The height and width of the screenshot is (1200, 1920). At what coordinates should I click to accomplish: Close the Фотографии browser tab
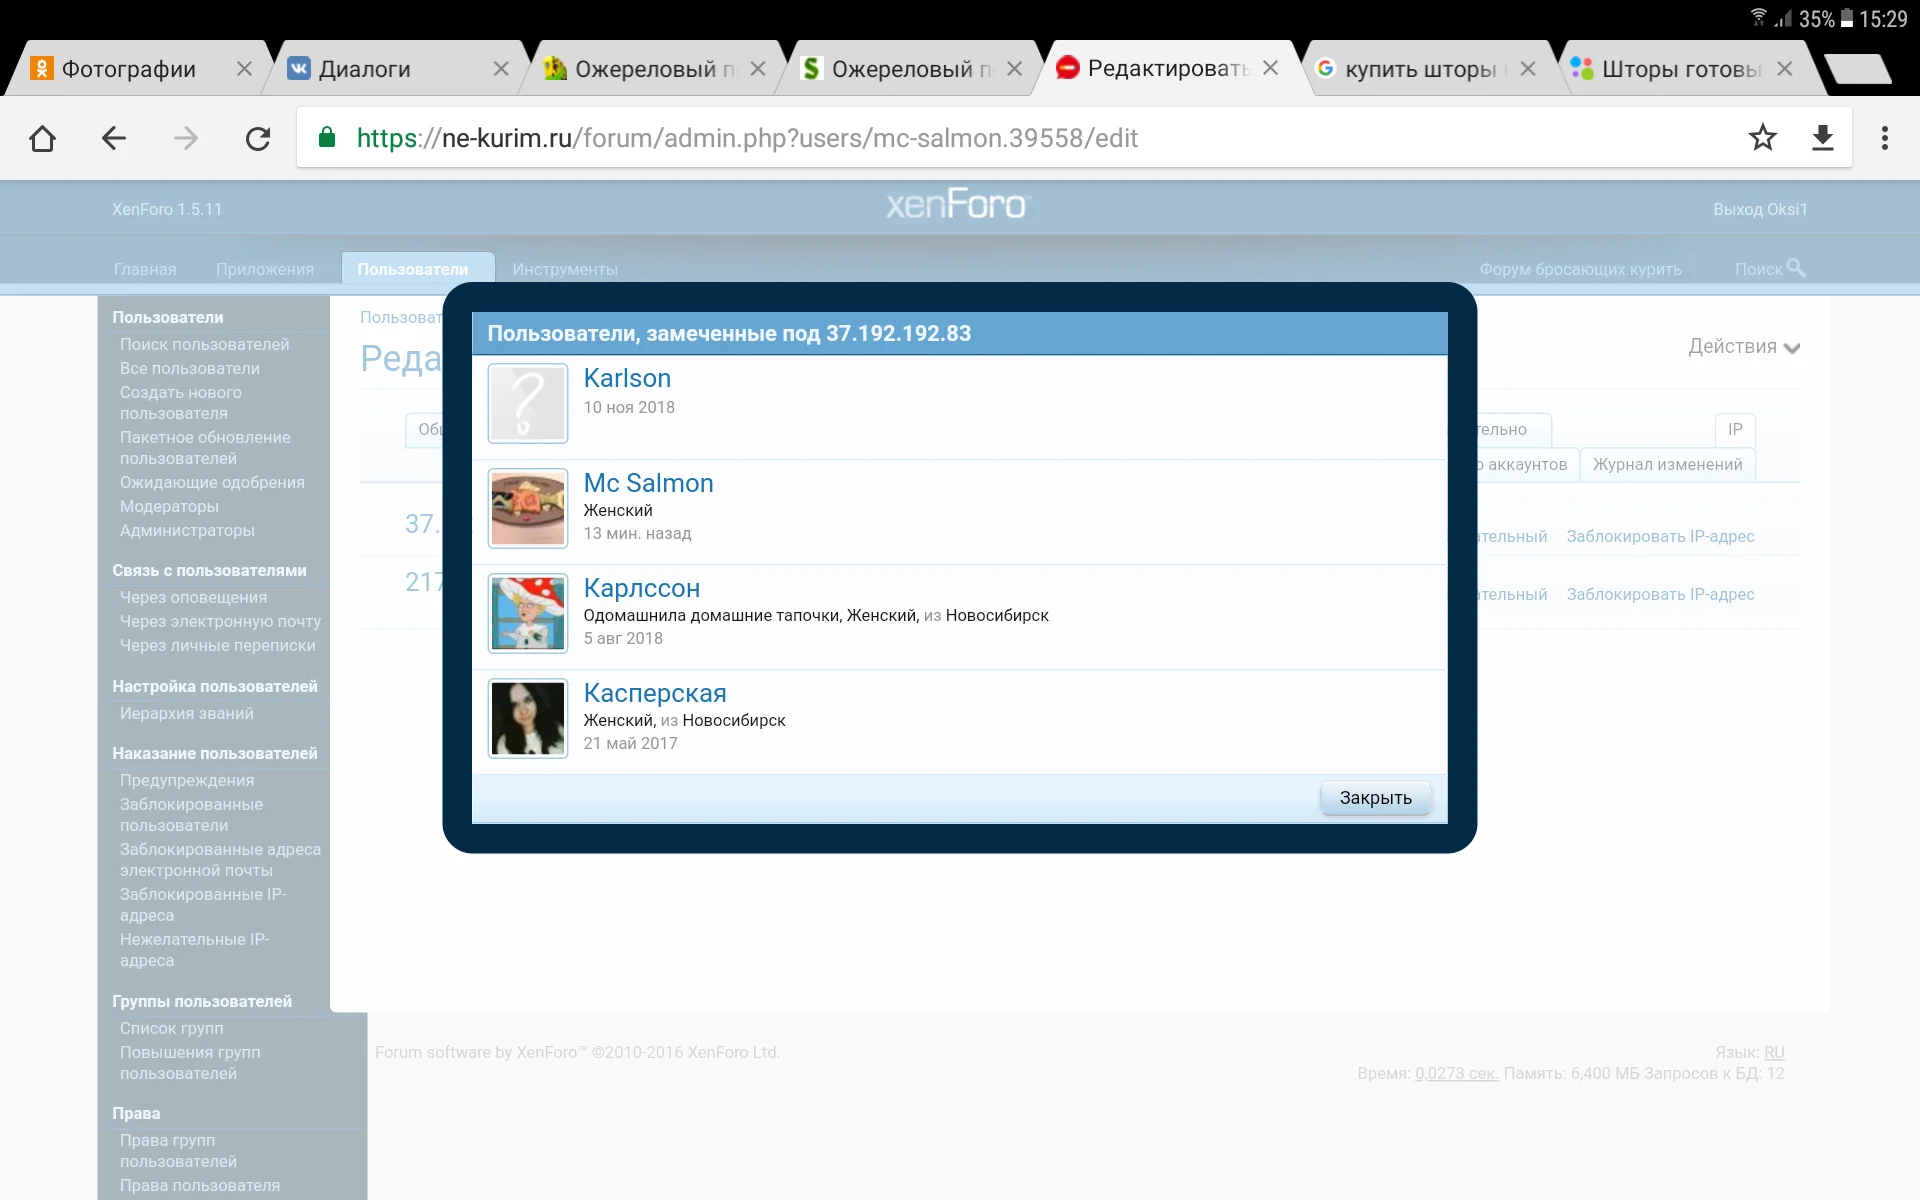click(244, 69)
